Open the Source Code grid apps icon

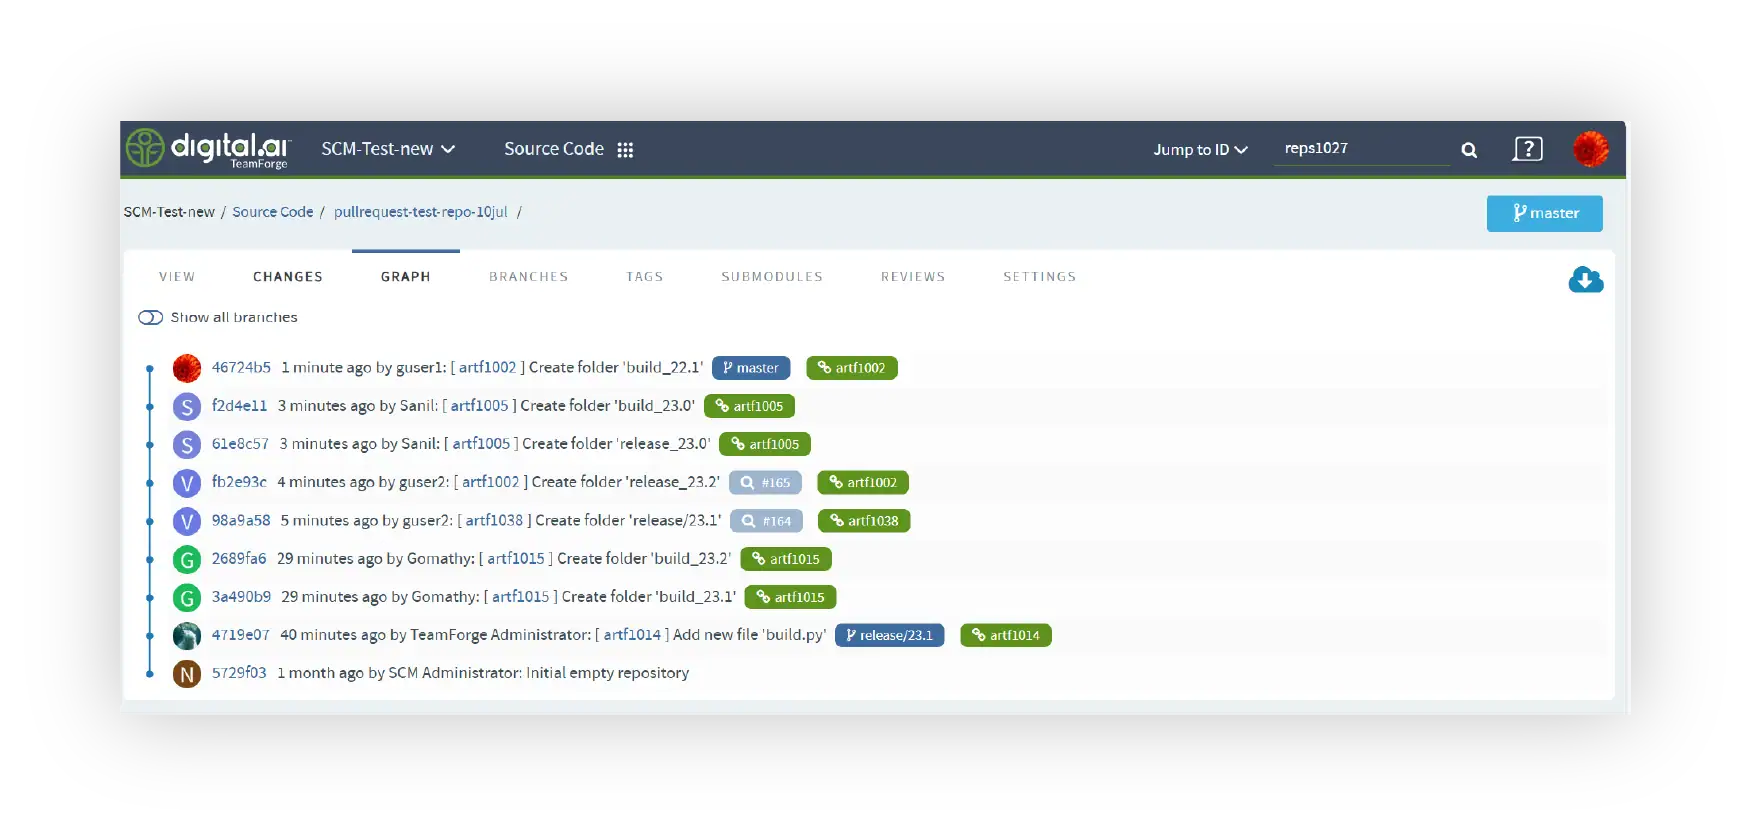(x=625, y=150)
